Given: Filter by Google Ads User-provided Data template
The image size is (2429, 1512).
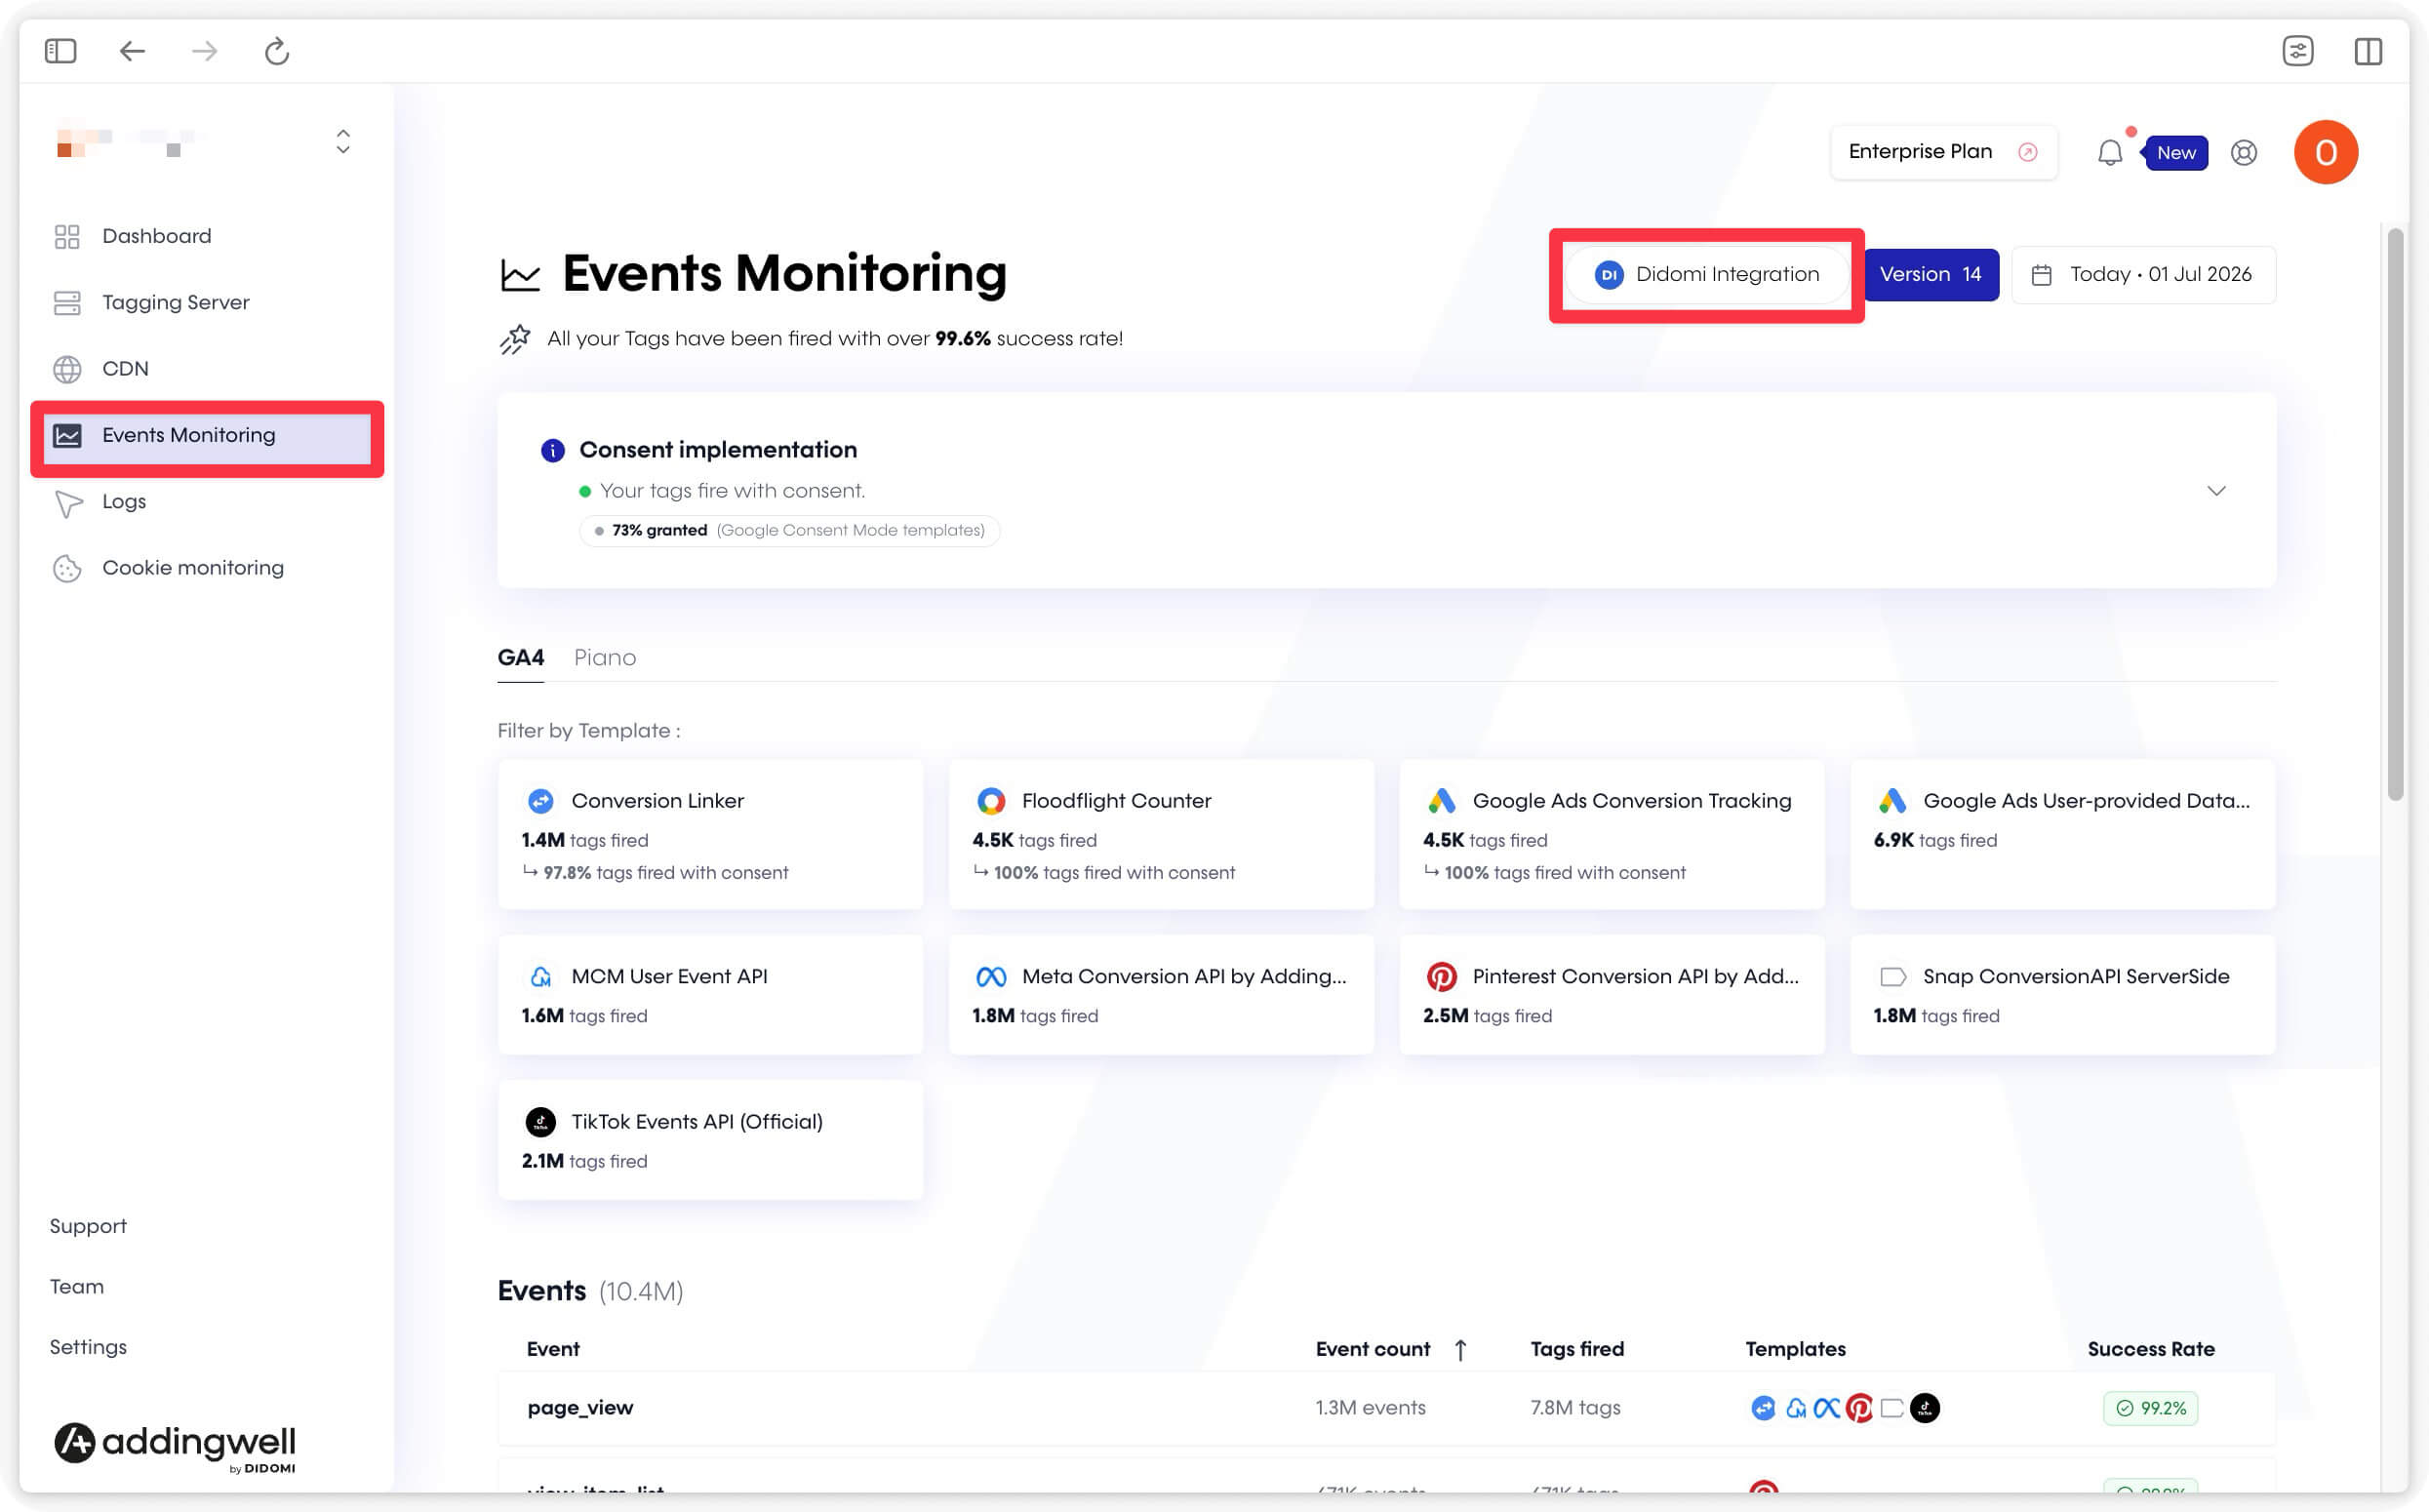Looking at the screenshot, I should tap(2062, 834).
